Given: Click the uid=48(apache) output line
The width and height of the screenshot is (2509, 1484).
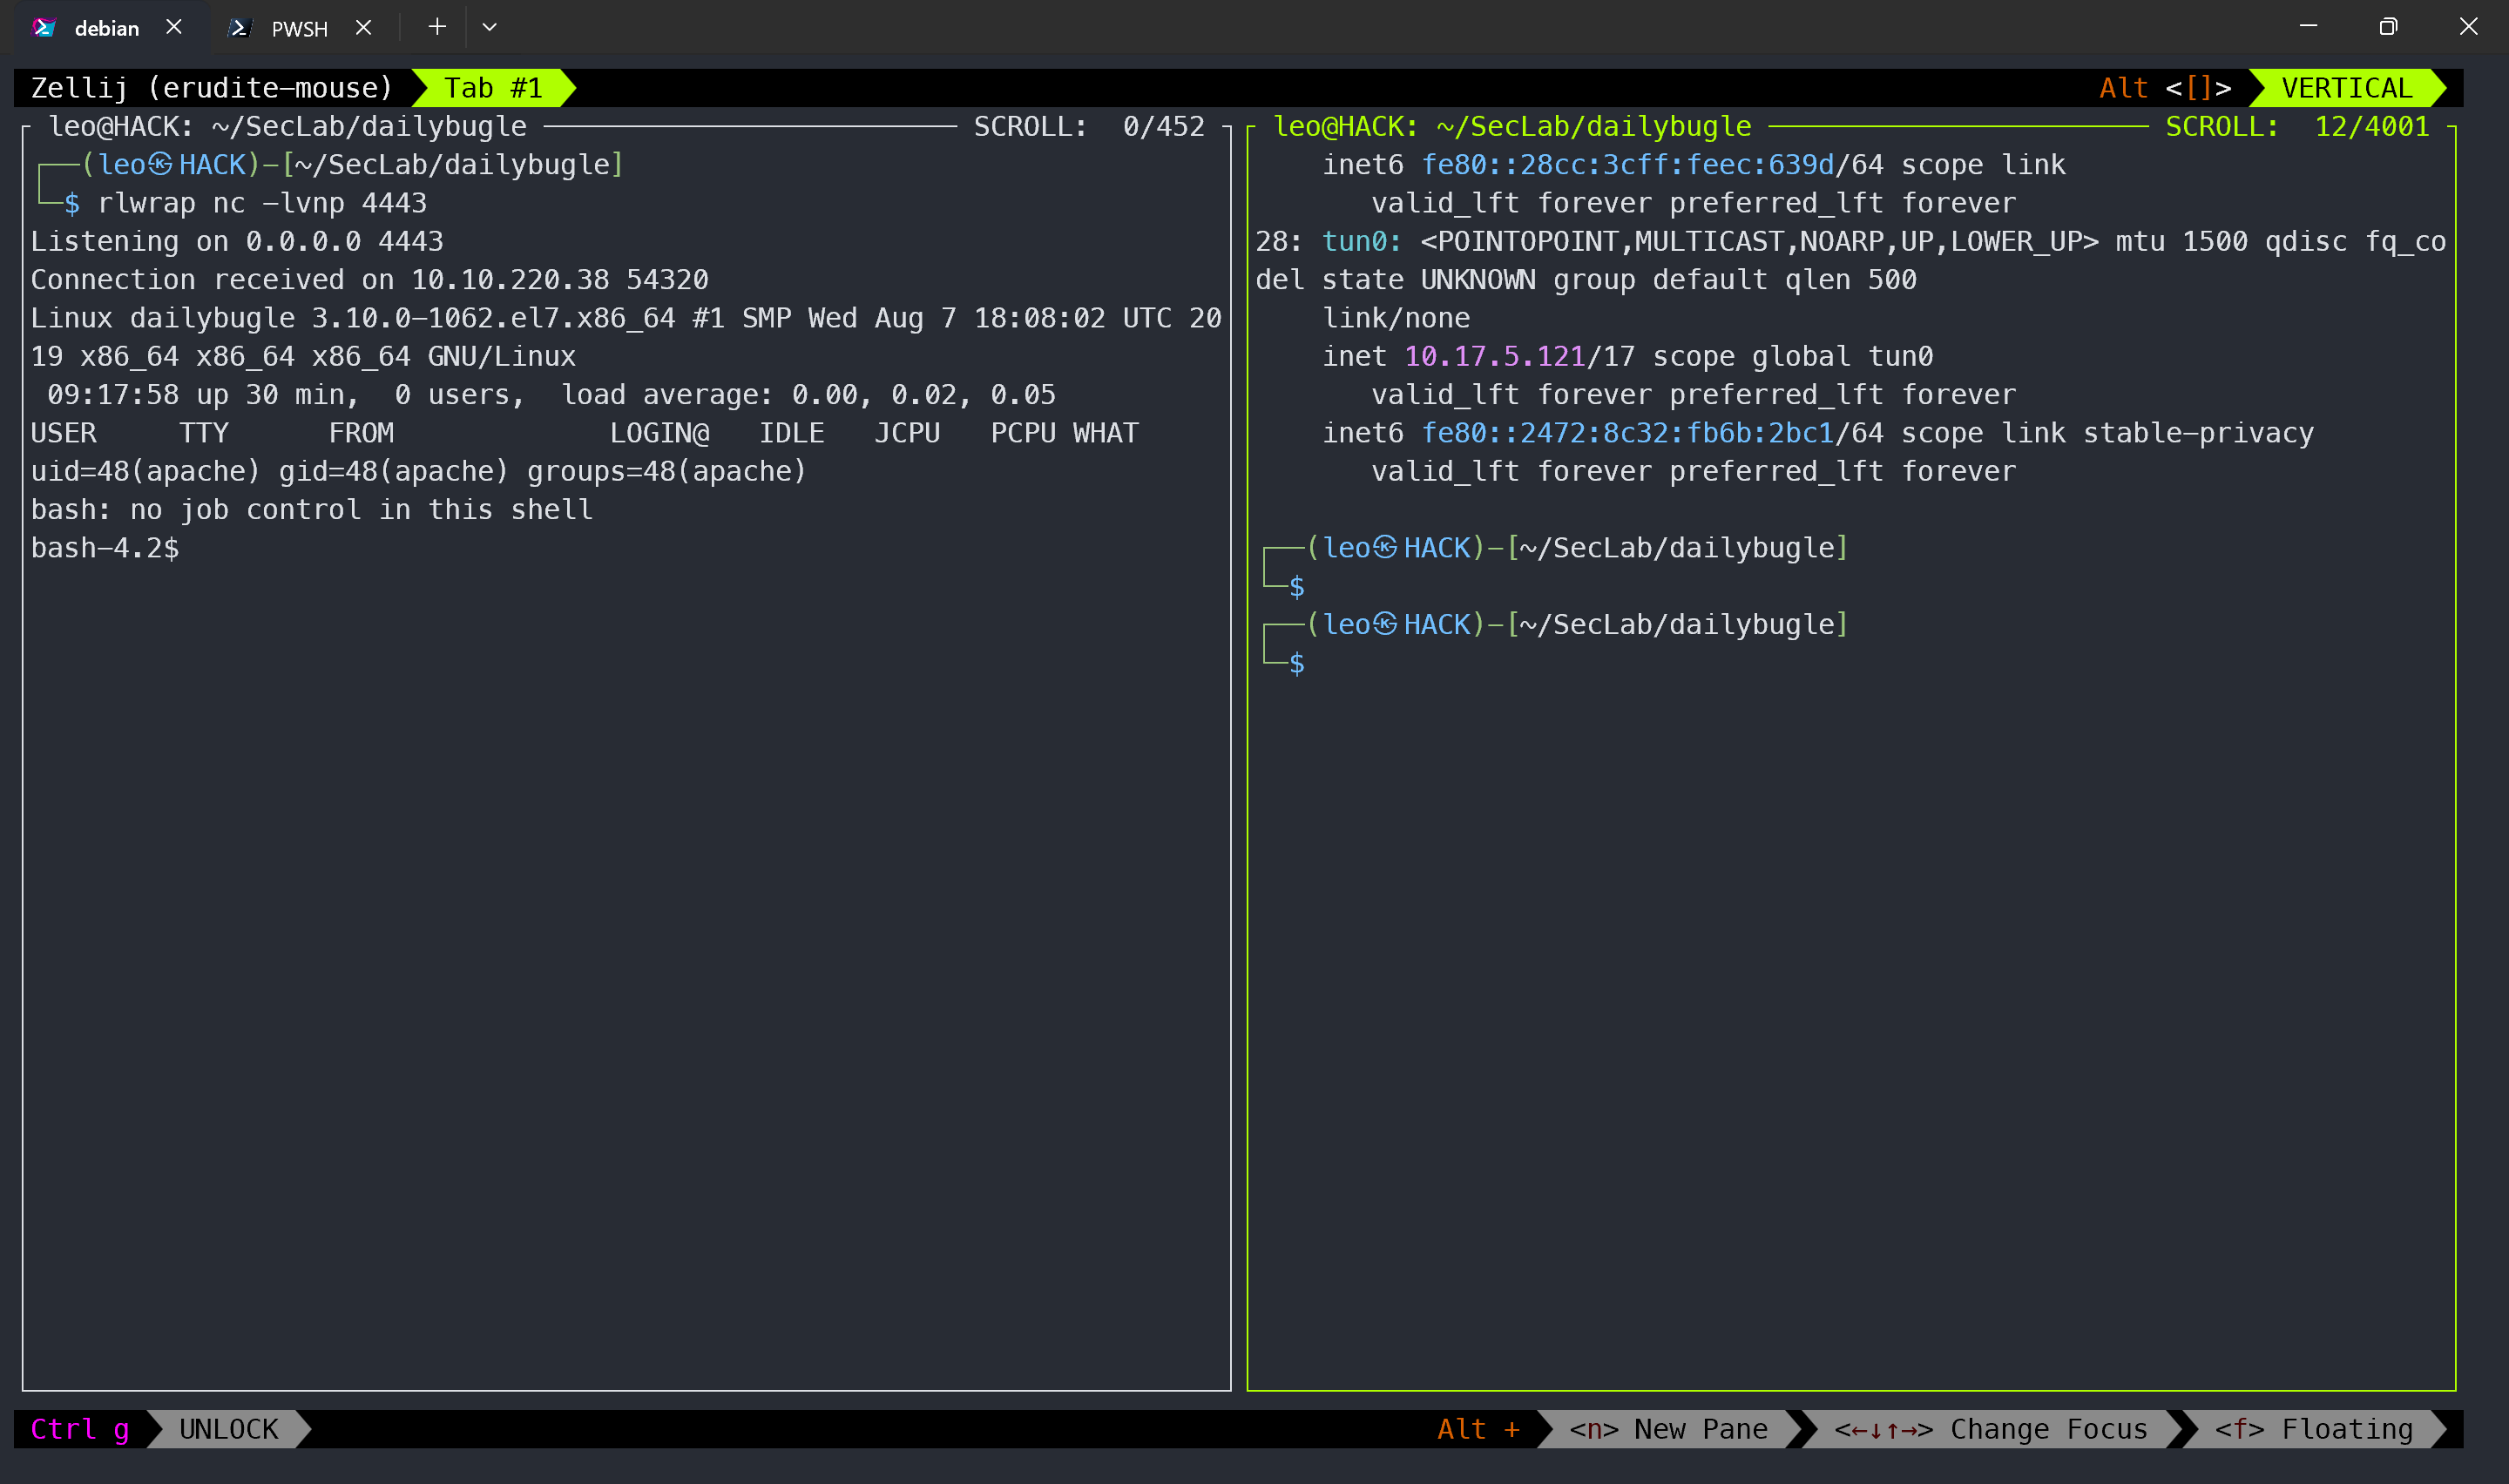Looking at the screenshot, I should pyautogui.click(x=418, y=471).
